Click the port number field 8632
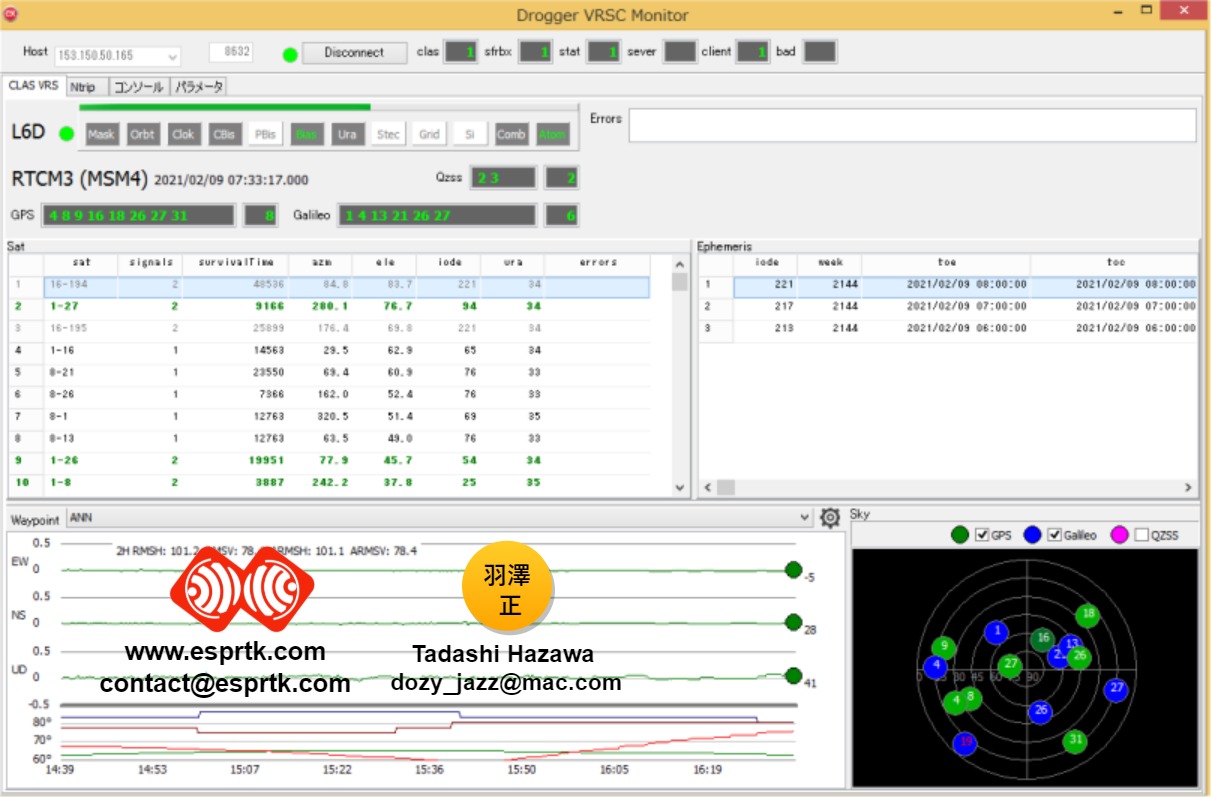Screen dimensions: 1212x798 tap(230, 52)
